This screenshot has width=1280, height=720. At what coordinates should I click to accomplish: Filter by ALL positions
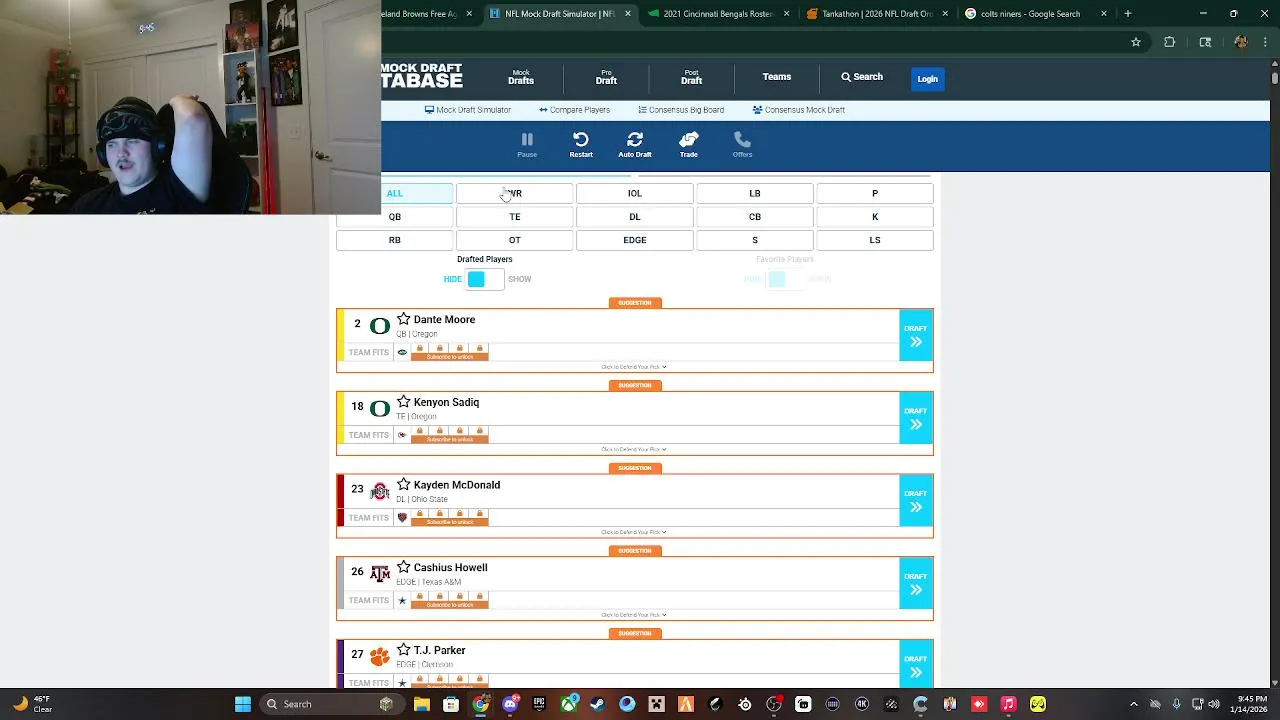[x=395, y=193]
